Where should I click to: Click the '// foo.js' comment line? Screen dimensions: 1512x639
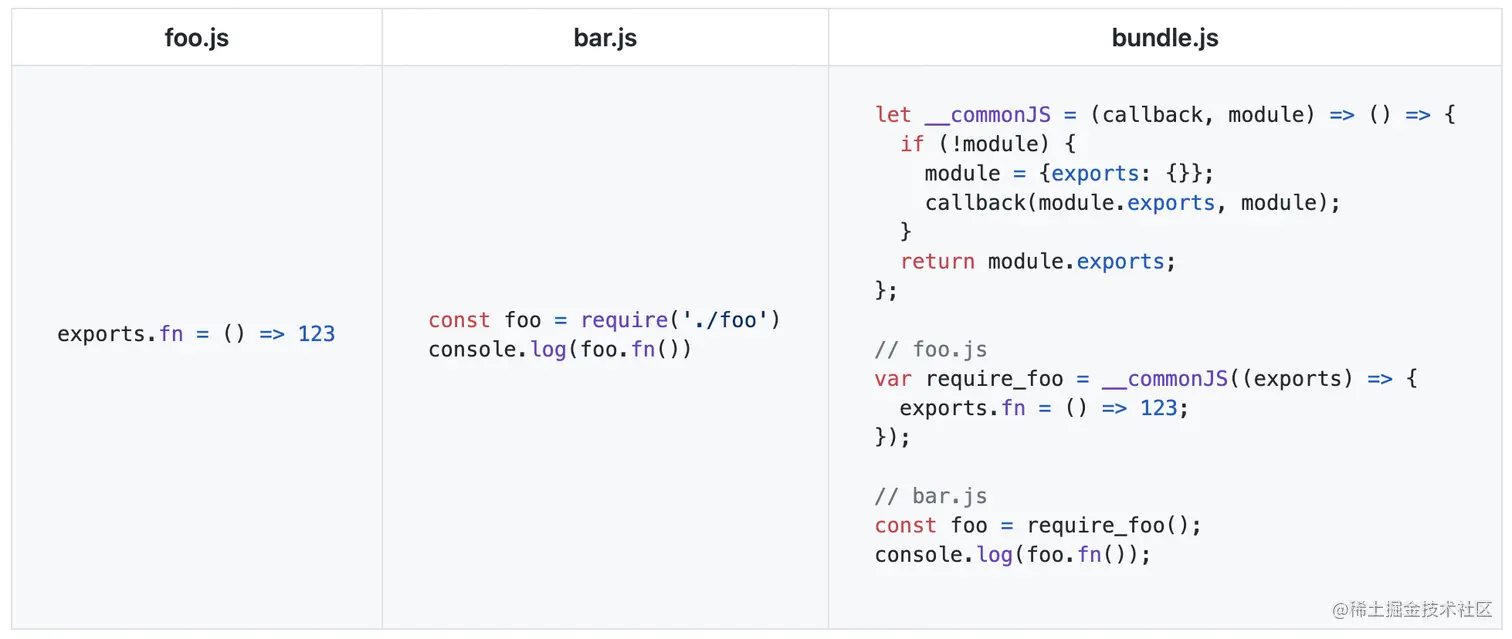tap(931, 350)
